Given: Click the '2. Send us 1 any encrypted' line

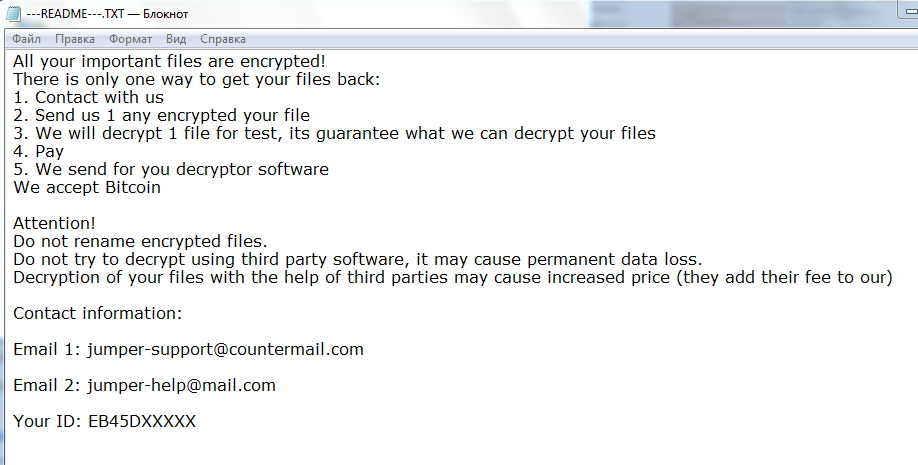Looking at the screenshot, I should pos(161,116).
